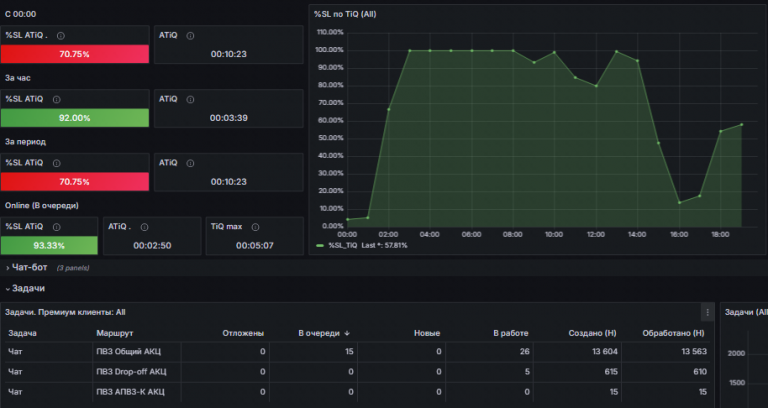Open three-dot menu of Задачи. Премиум клиенты panel

(707, 312)
